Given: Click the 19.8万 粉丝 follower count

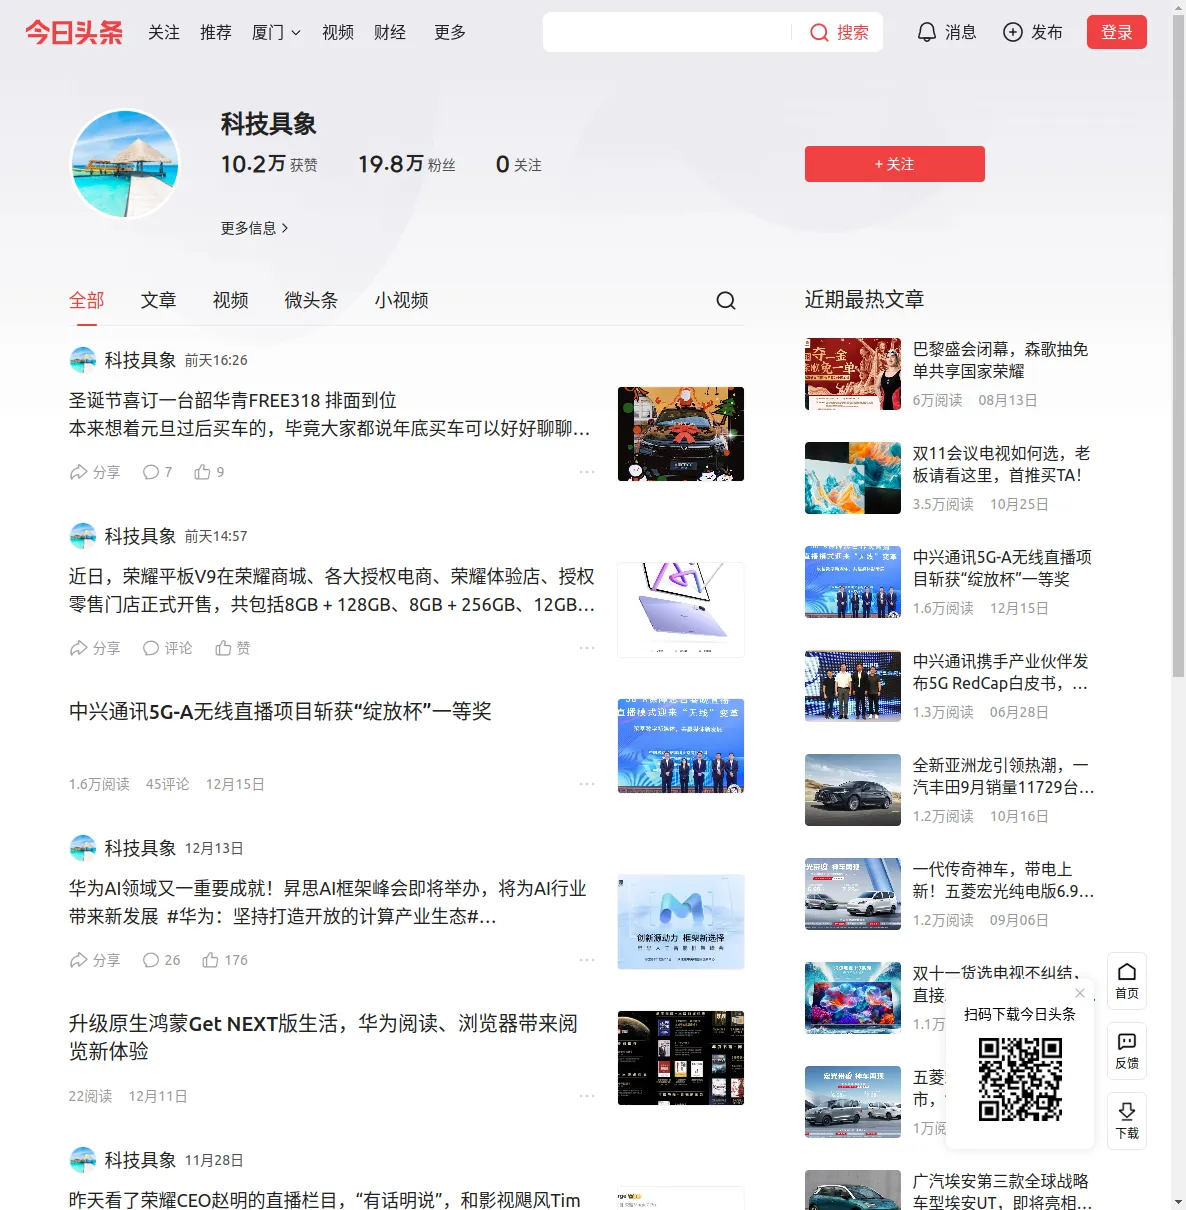Looking at the screenshot, I should click(407, 164).
